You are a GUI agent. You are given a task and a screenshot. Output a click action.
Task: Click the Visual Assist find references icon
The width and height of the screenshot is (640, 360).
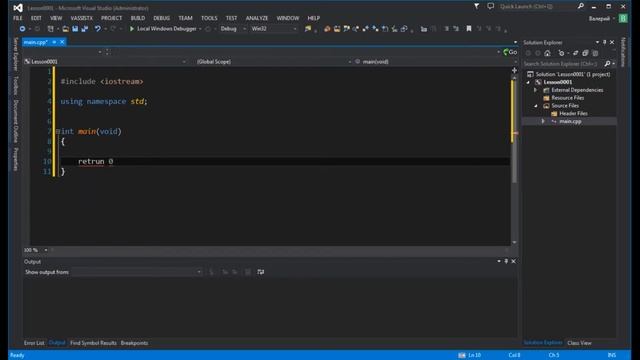click(x=356, y=29)
